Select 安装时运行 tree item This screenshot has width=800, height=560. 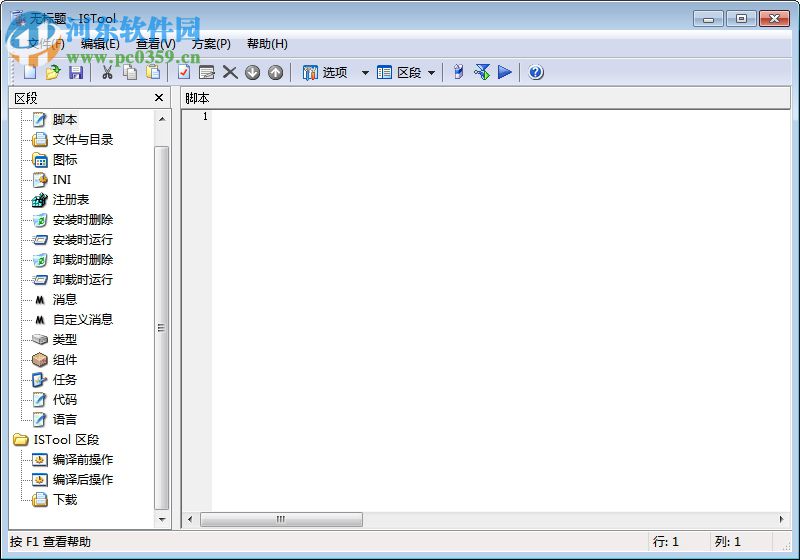(x=83, y=239)
